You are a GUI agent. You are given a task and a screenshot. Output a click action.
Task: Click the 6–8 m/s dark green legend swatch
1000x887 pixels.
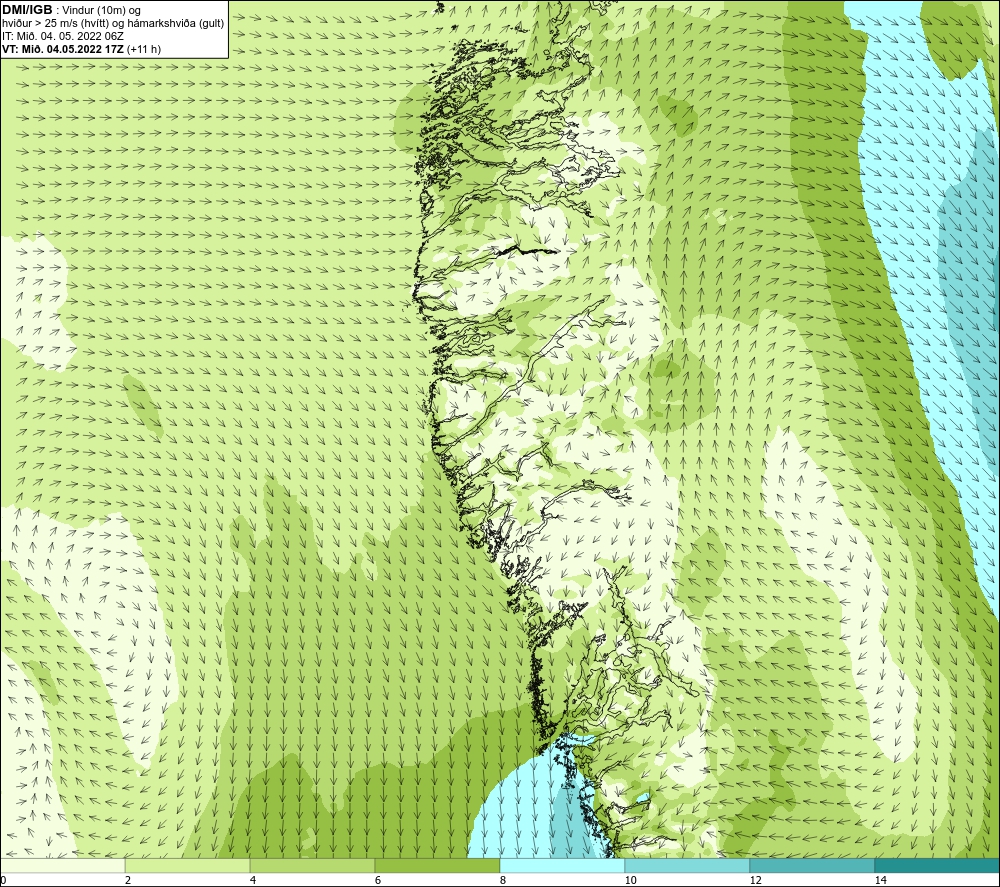pos(438,865)
